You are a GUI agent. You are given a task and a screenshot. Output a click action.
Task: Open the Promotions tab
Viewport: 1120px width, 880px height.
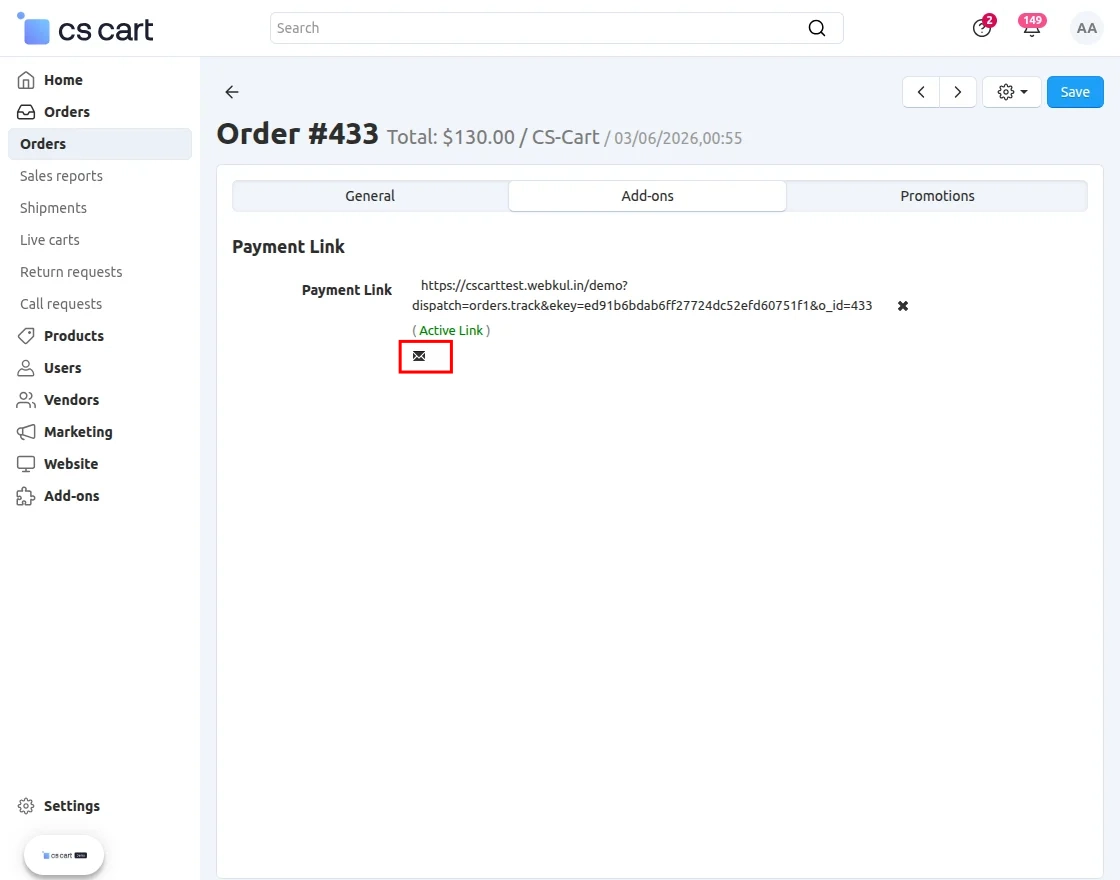937,196
